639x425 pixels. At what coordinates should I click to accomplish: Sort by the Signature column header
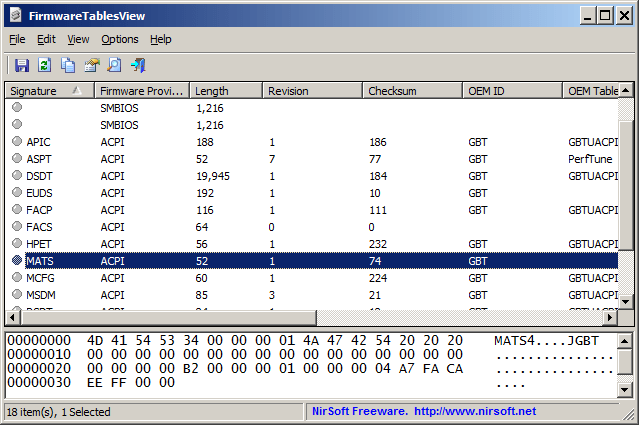[x=40, y=91]
